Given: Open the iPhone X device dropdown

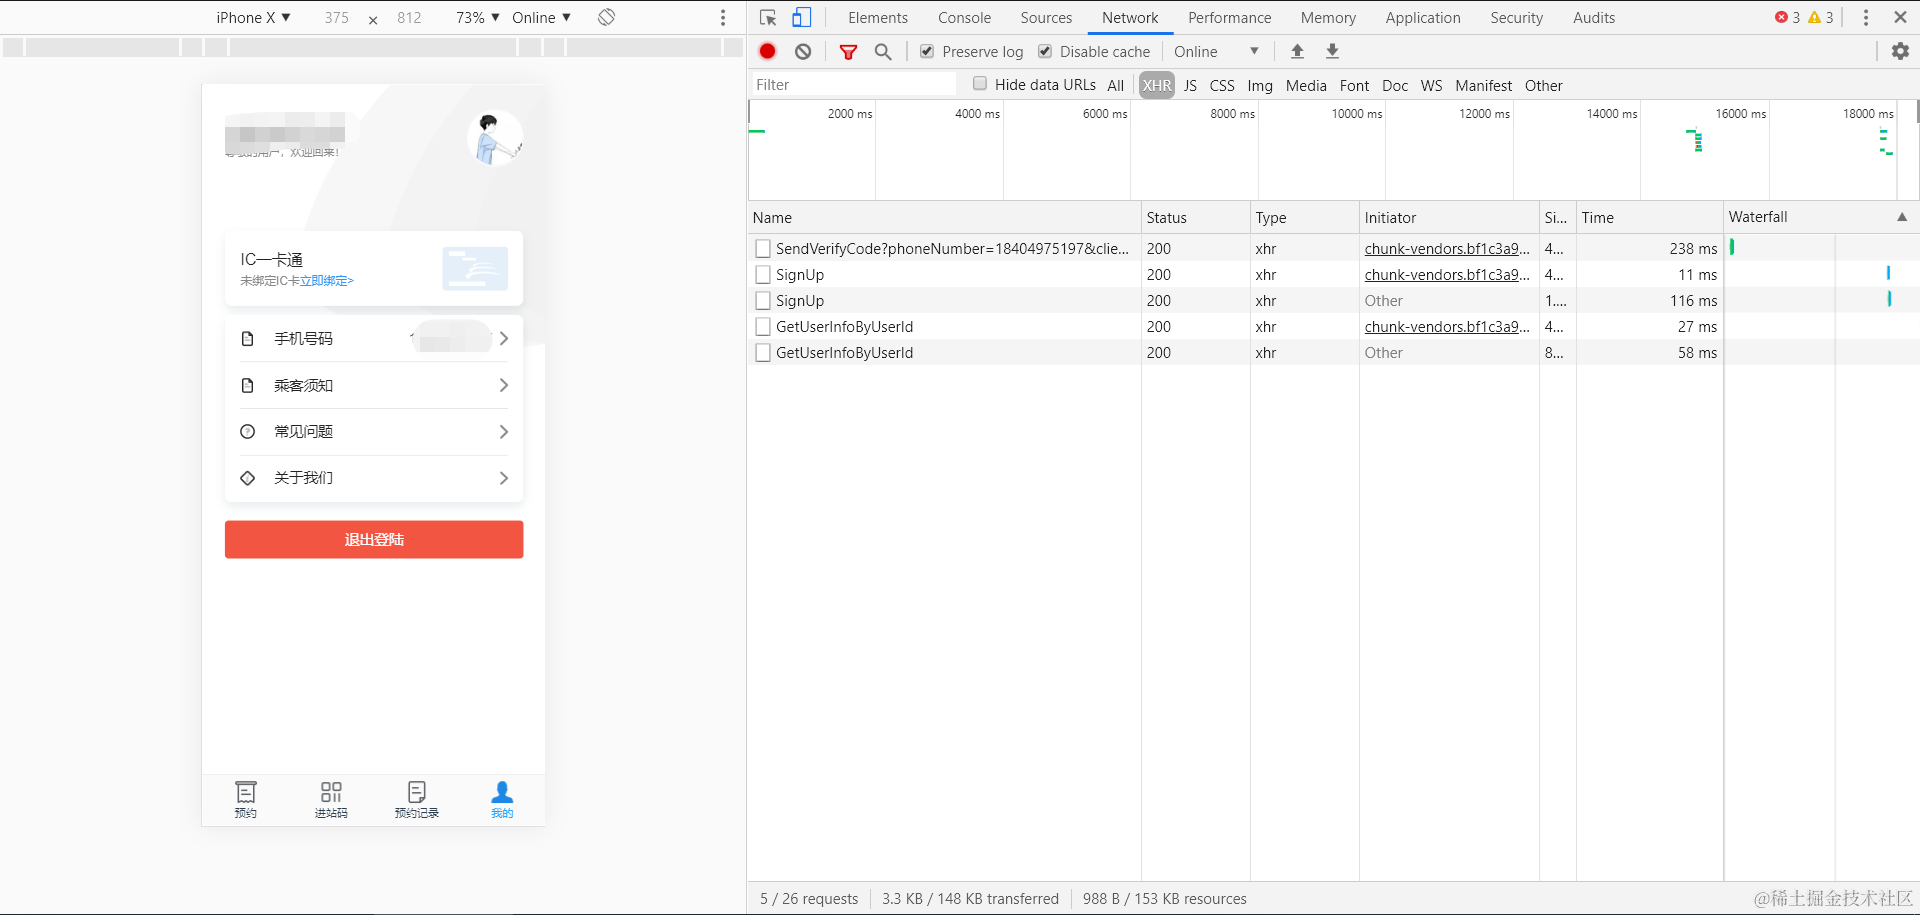Looking at the screenshot, I should 253,17.
